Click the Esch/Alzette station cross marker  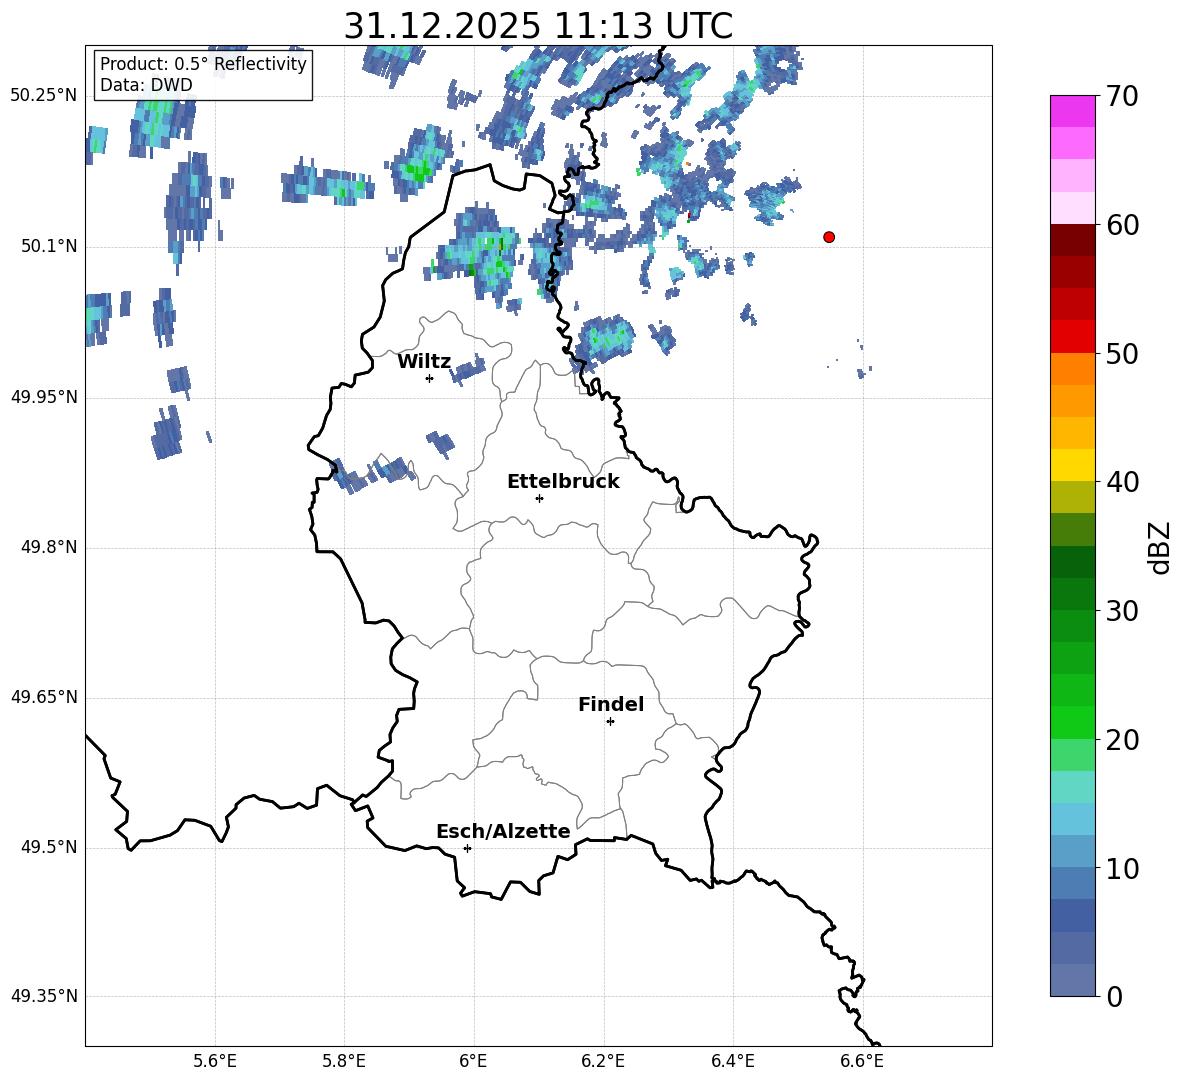pyautogui.click(x=467, y=848)
